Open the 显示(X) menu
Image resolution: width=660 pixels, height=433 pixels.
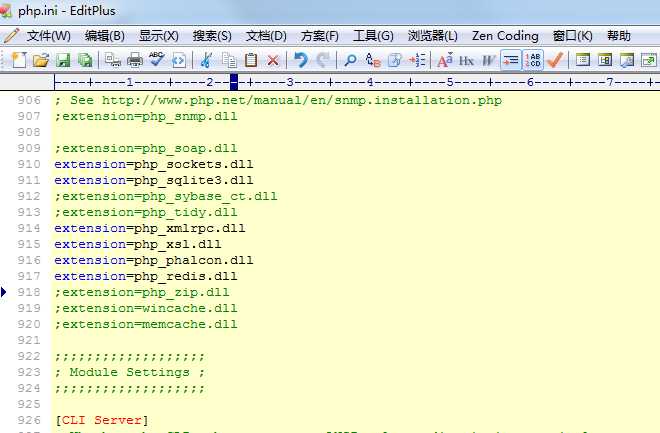point(159,36)
